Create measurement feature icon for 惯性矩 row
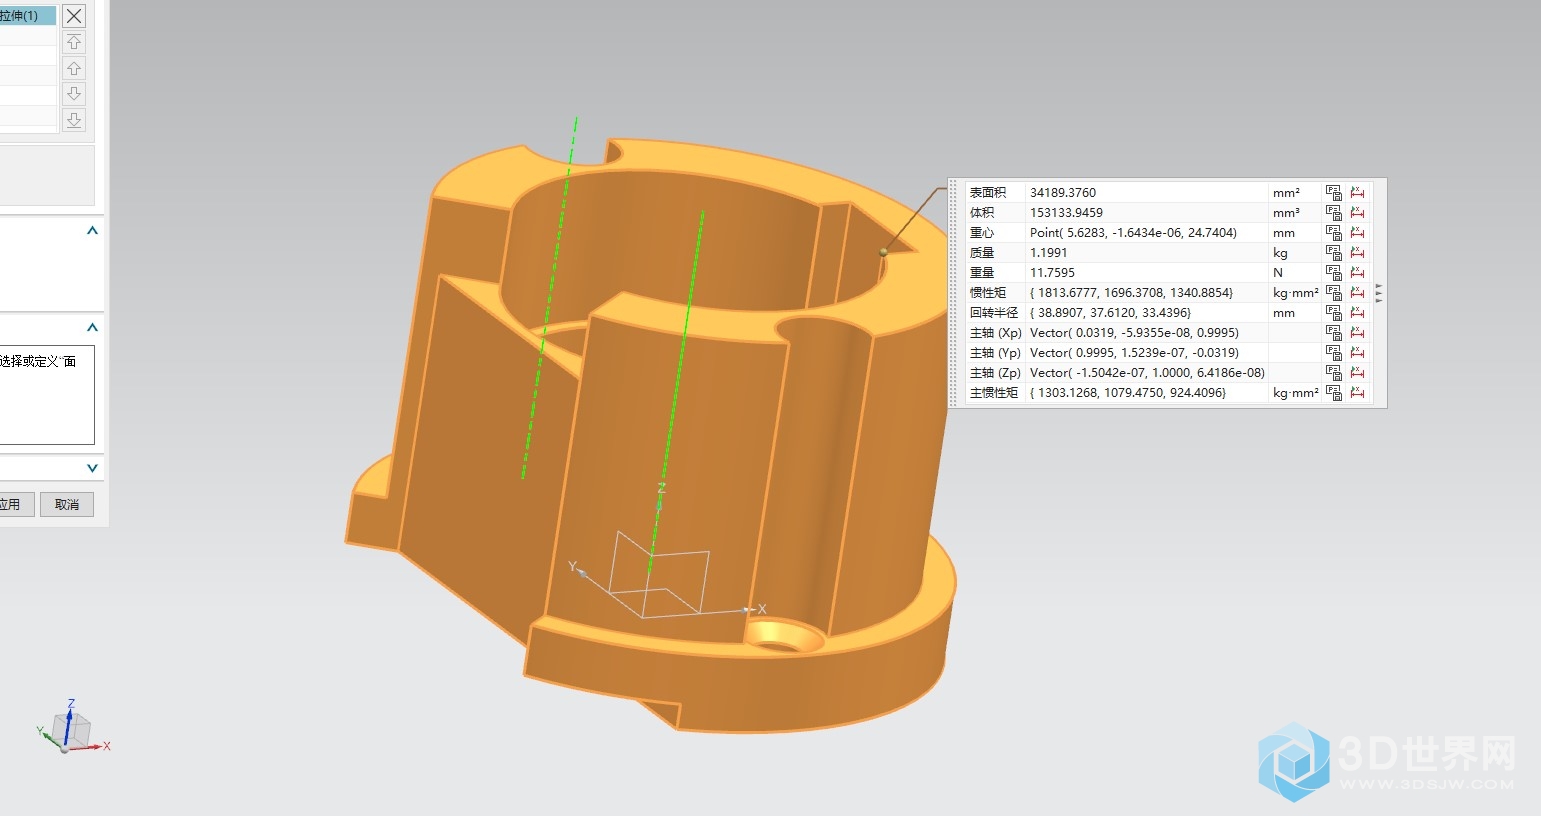 coord(1357,292)
